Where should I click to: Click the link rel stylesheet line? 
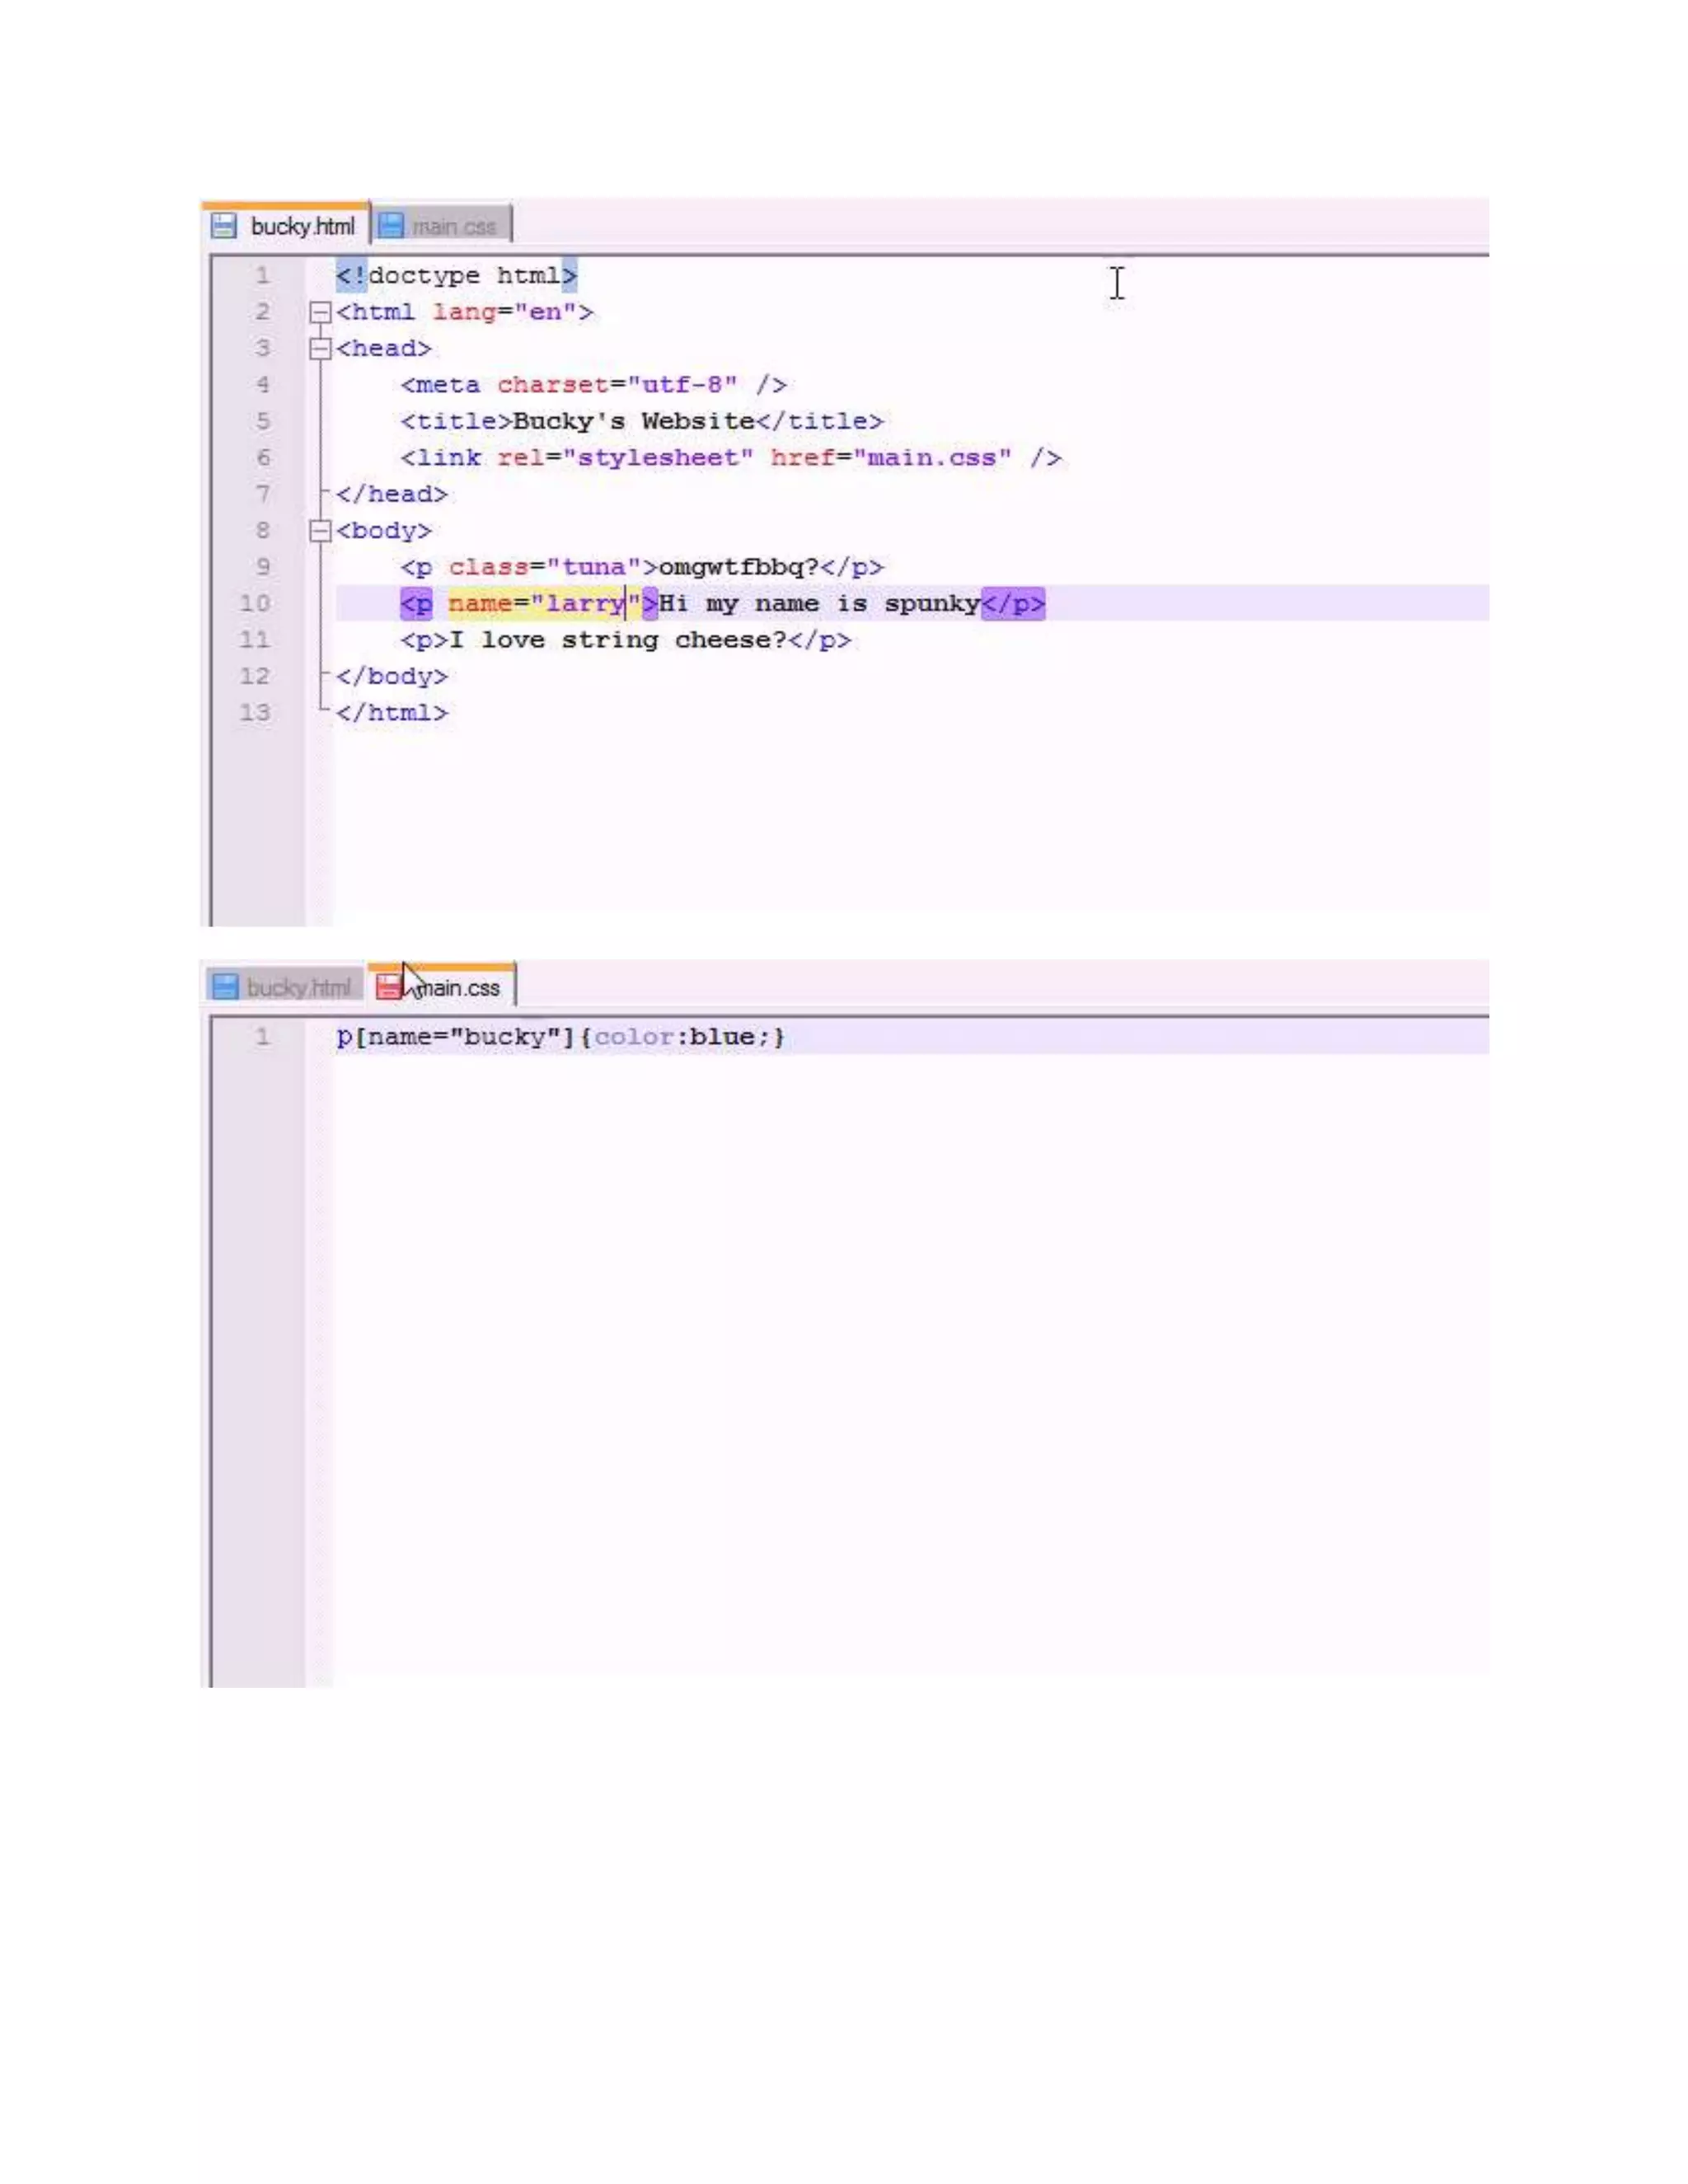coord(731,458)
